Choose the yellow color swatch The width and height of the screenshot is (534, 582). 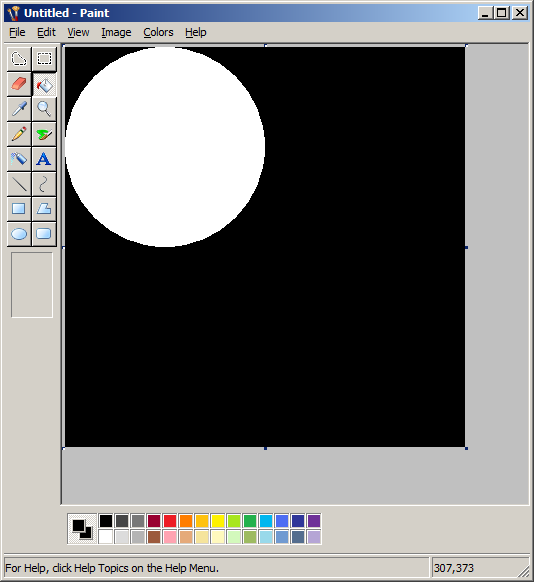(218, 521)
